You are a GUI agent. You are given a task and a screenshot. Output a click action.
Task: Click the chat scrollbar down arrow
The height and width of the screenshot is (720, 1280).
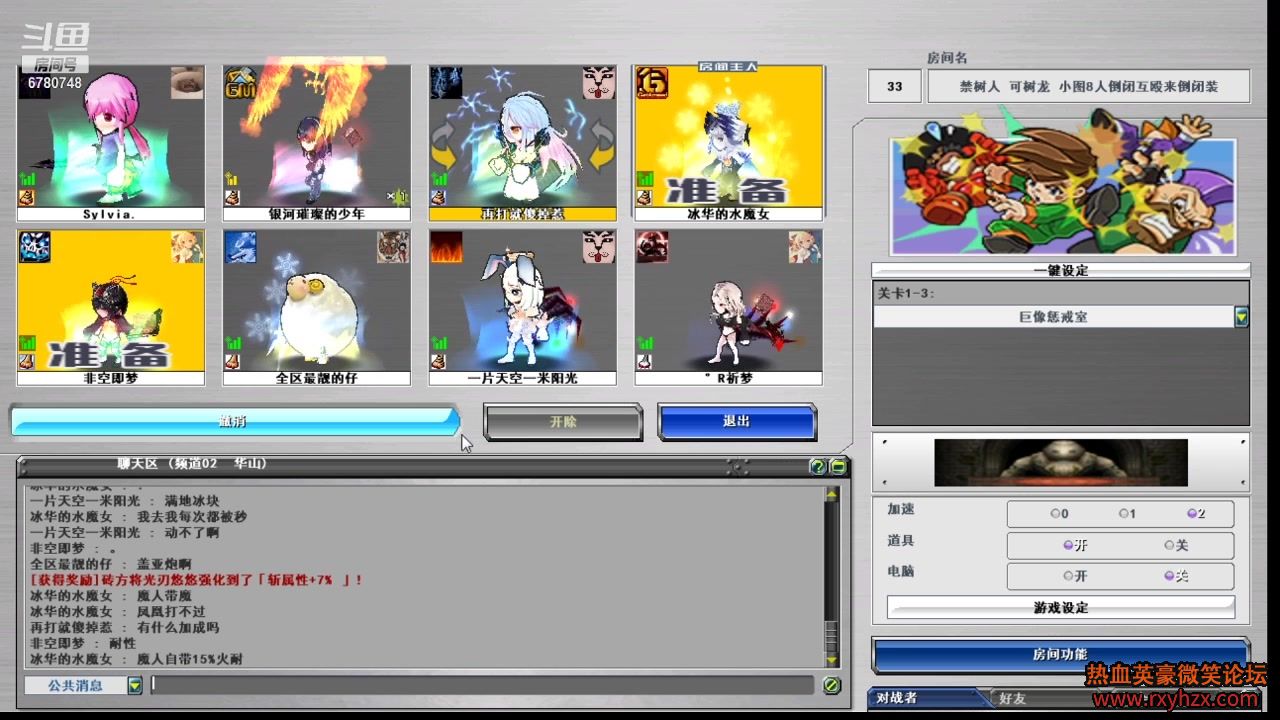832,659
